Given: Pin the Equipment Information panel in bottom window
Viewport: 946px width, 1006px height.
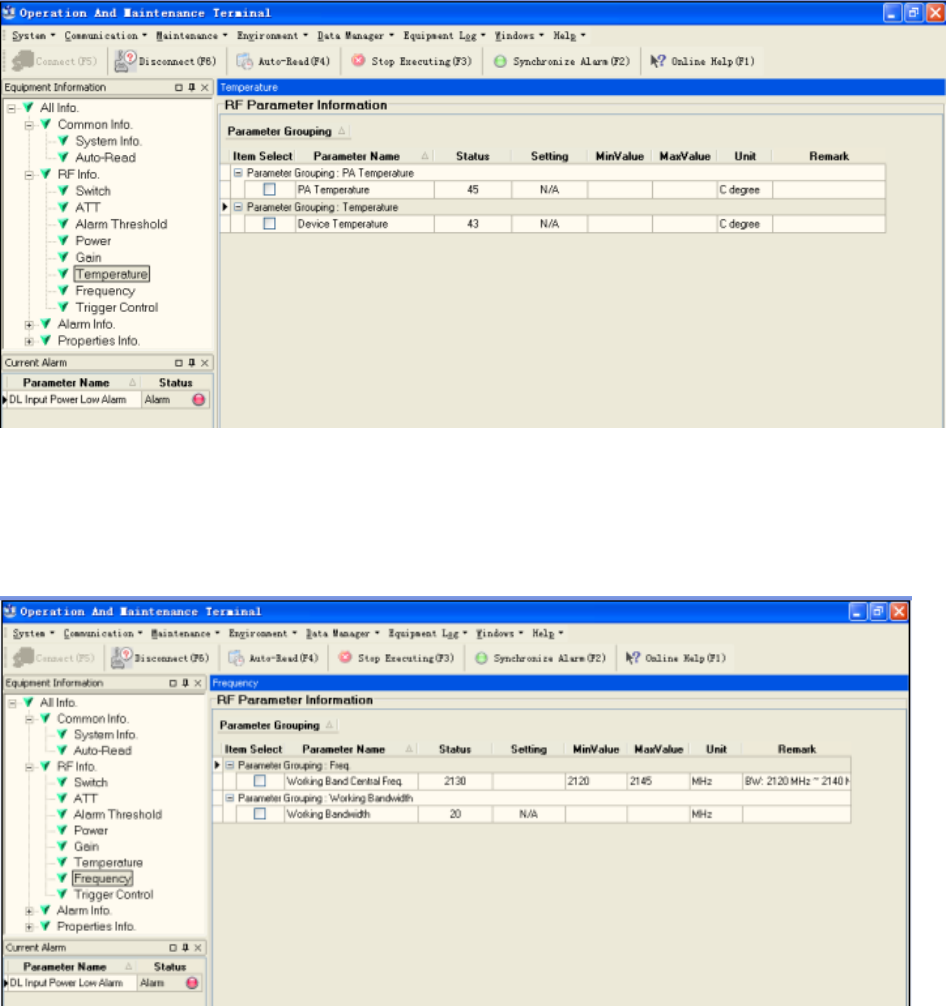Looking at the screenshot, I should click(x=185, y=683).
